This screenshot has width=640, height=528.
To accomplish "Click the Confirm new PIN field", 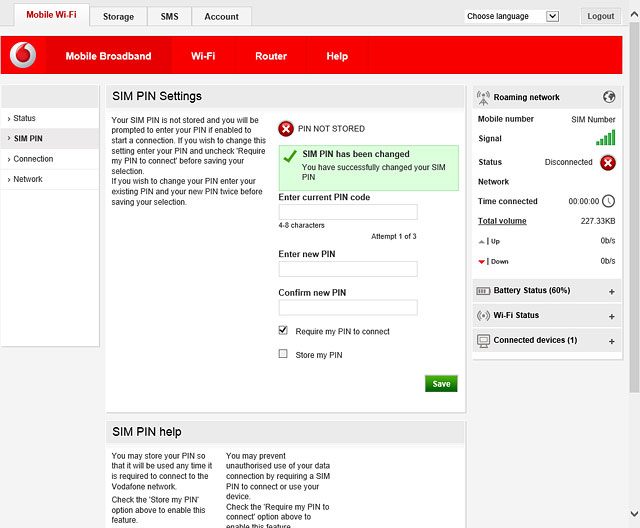I will coord(348,308).
